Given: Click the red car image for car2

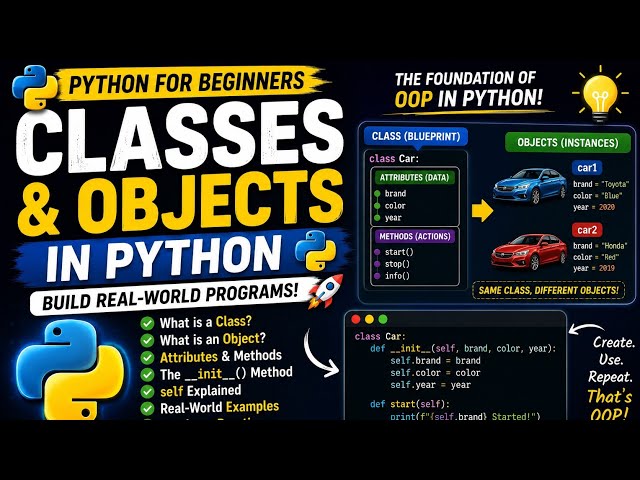Looking at the screenshot, I should tap(529, 251).
